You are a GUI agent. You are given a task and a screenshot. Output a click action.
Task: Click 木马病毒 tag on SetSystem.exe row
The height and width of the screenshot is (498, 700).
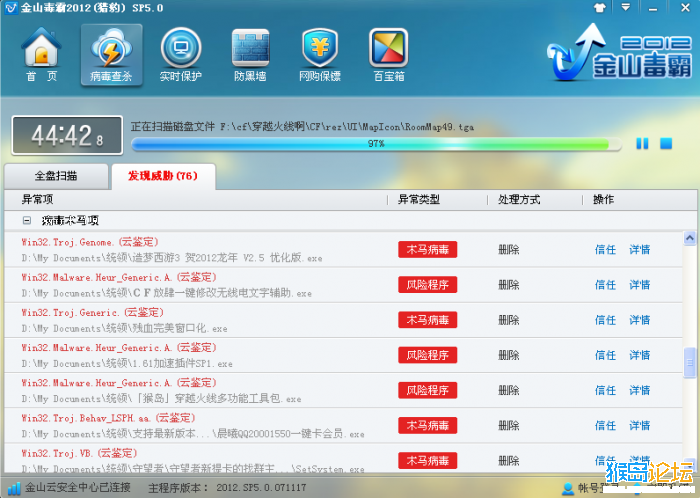(428, 461)
